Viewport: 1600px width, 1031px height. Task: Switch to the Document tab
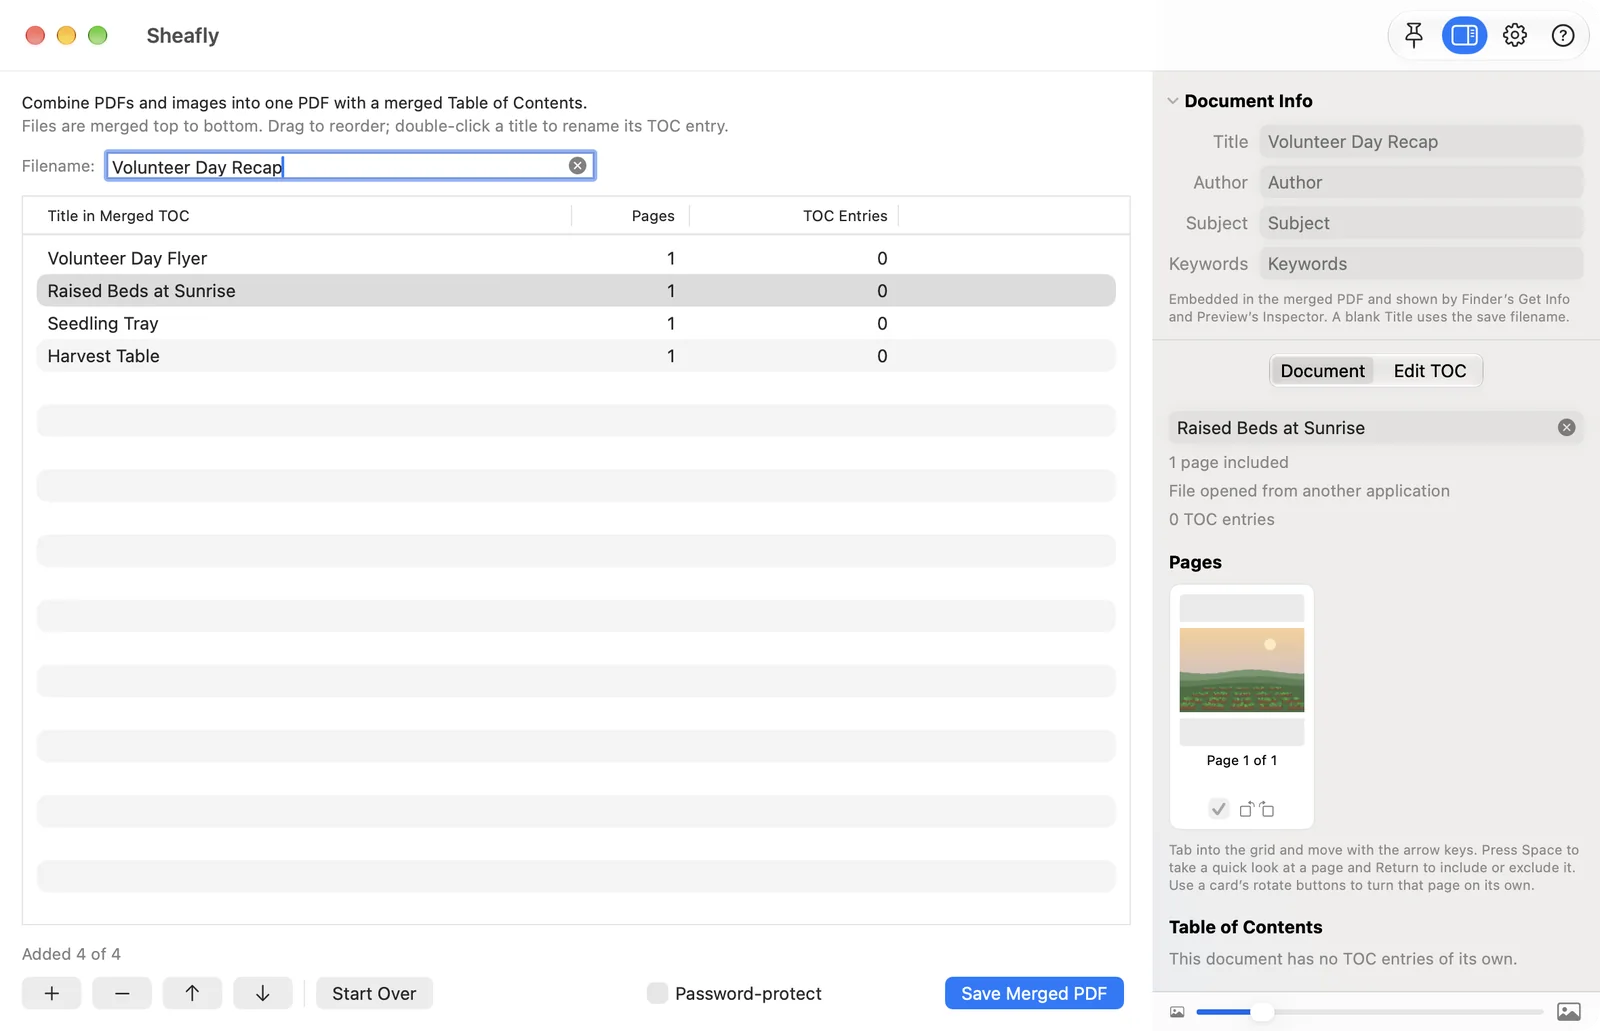pyautogui.click(x=1322, y=371)
